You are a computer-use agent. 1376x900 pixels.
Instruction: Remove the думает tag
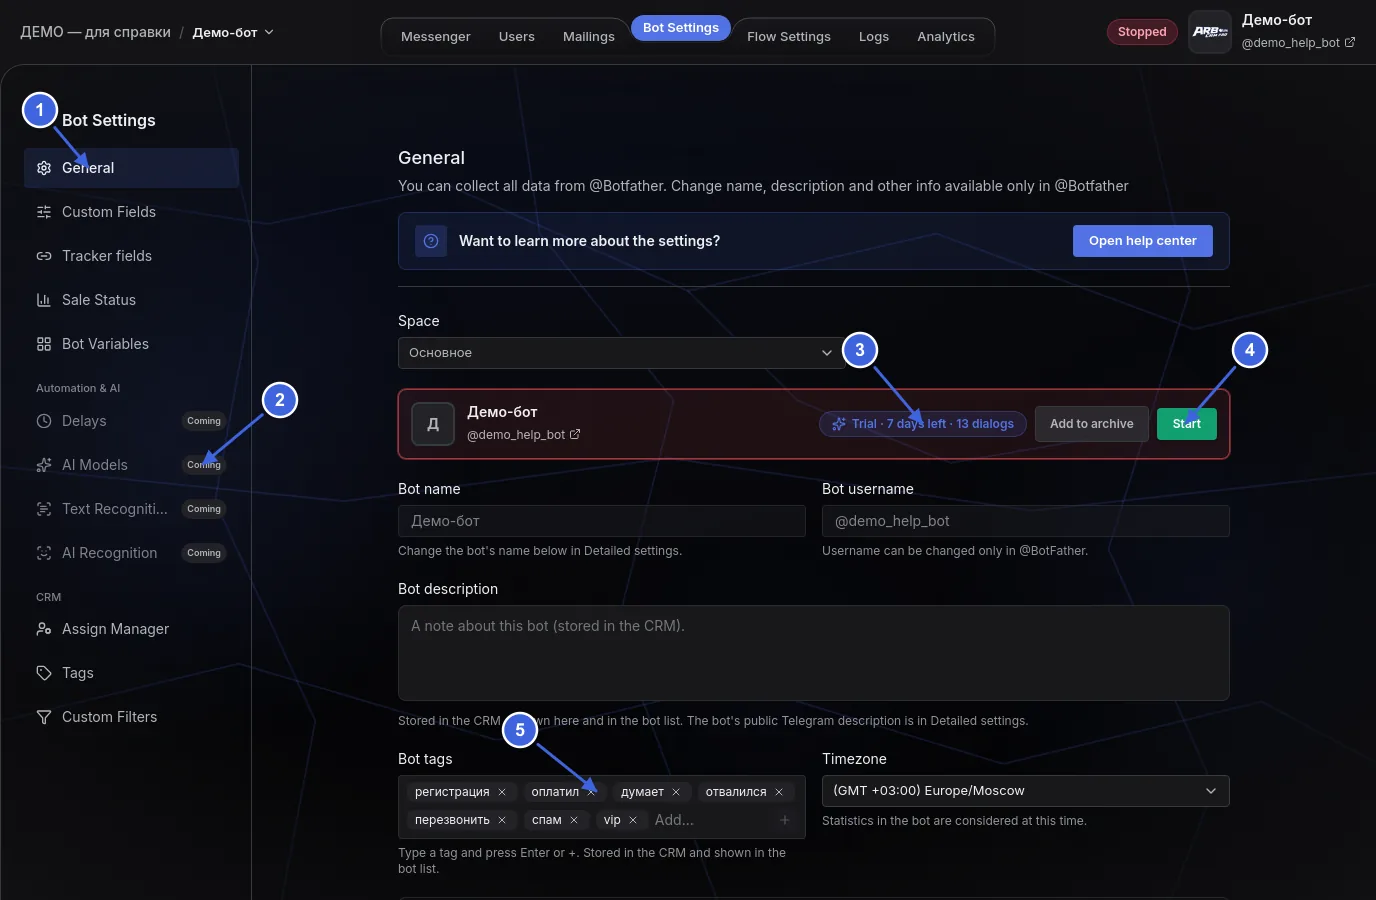676,792
